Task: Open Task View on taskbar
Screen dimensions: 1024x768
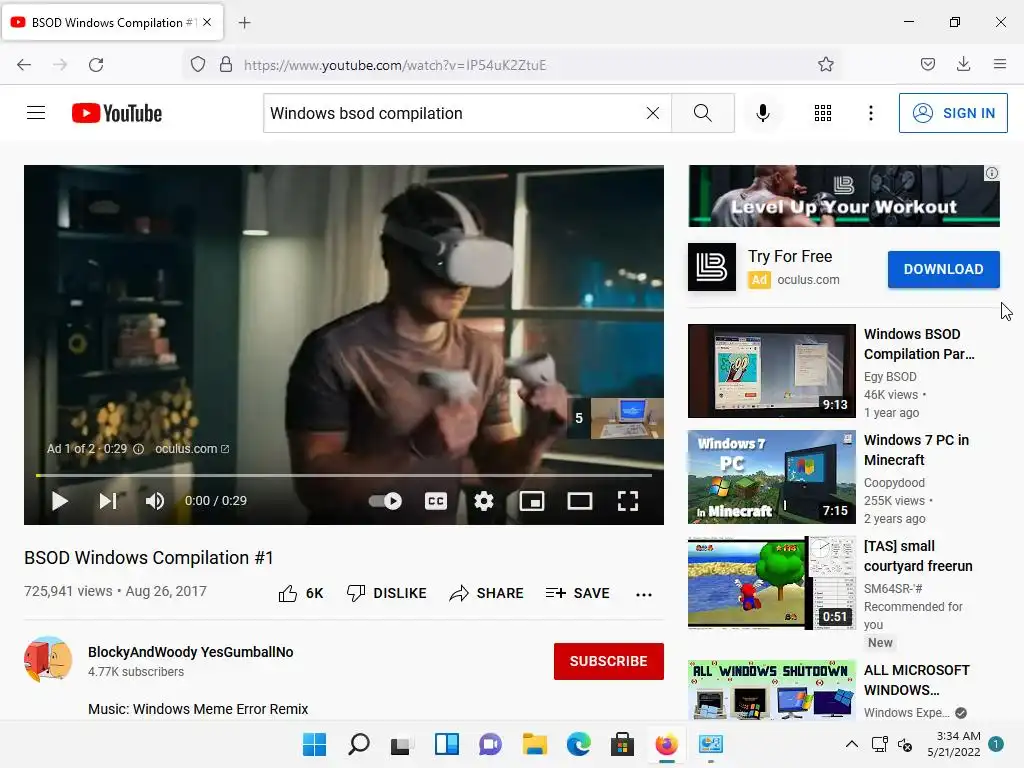Action: (x=402, y=744)
